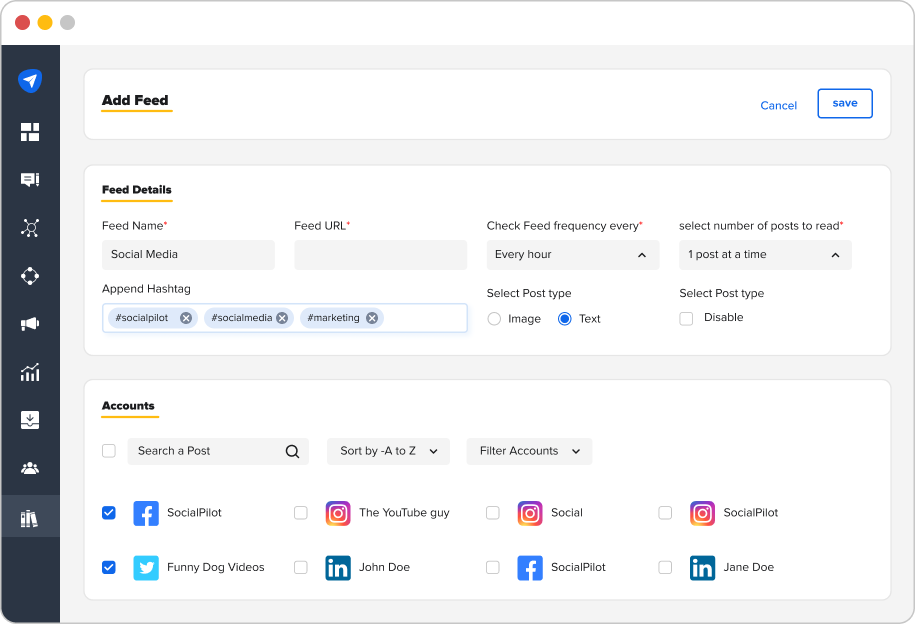The height and width of the screenshot is (625, 915).
Task: Enable the Disable checkbox under Select Post type
Action: 686,318
